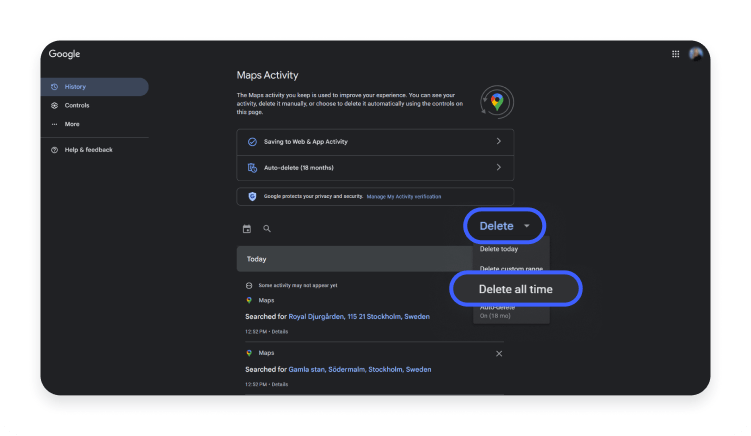Click the checkmark icon beside Saving to Web
The image size is (751, 436).
click(252, 142)
